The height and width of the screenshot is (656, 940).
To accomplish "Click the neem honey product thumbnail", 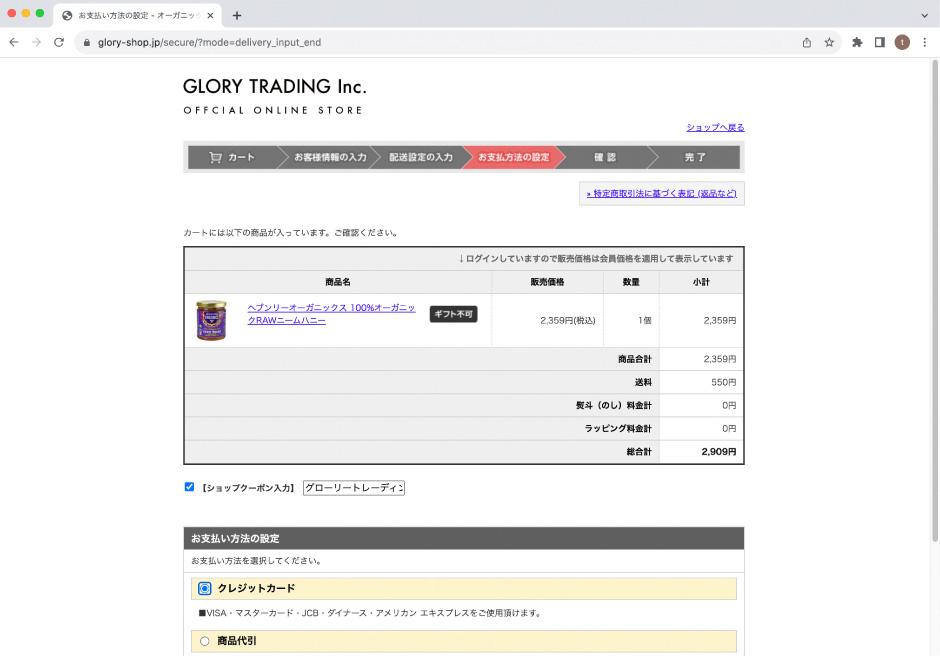I will pos(211,320).
